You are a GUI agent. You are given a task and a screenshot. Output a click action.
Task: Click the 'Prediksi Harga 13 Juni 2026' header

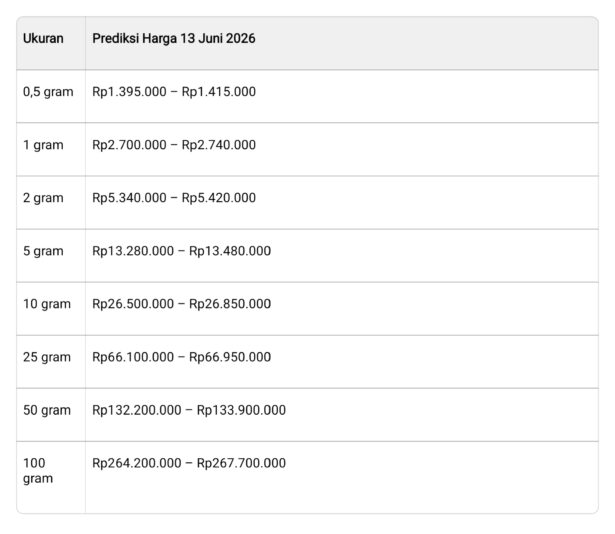point(342,43)
